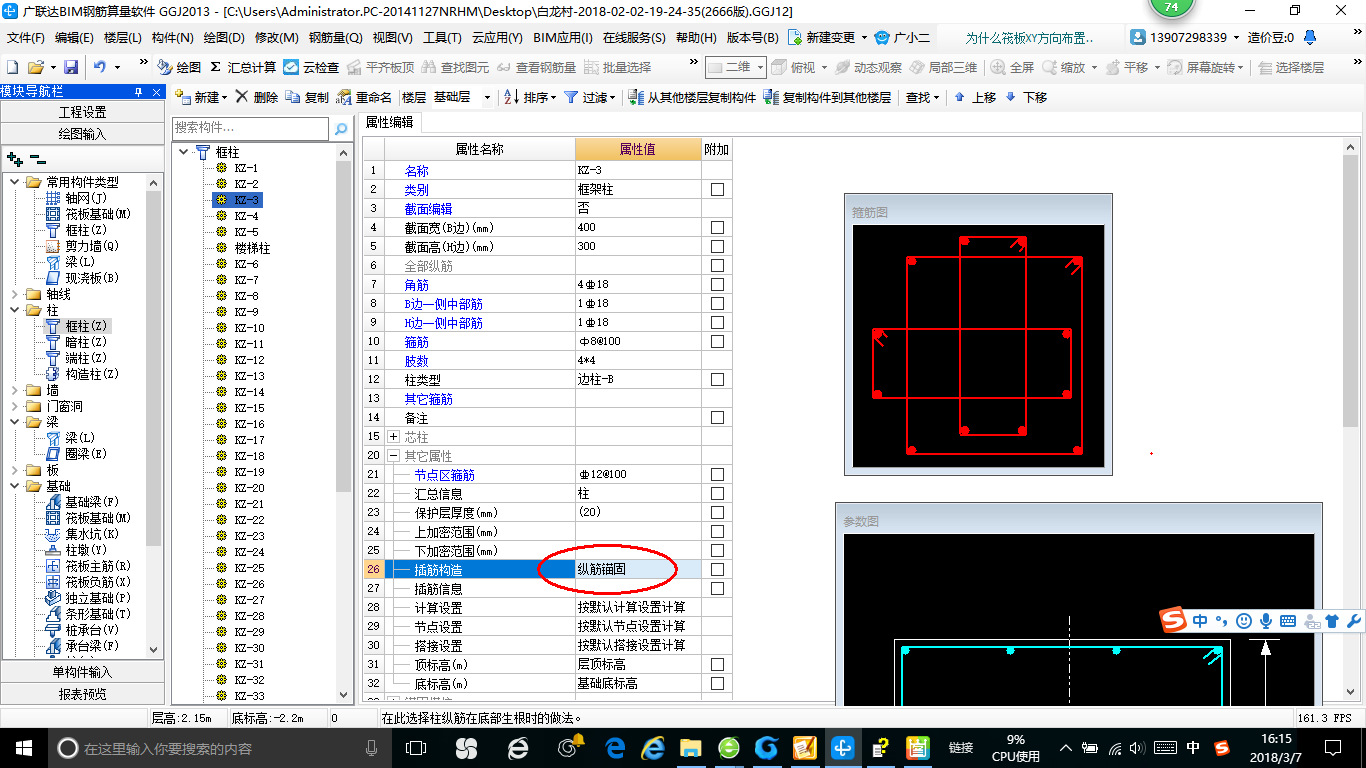Open the 单构件输入 section

point(82,672)
